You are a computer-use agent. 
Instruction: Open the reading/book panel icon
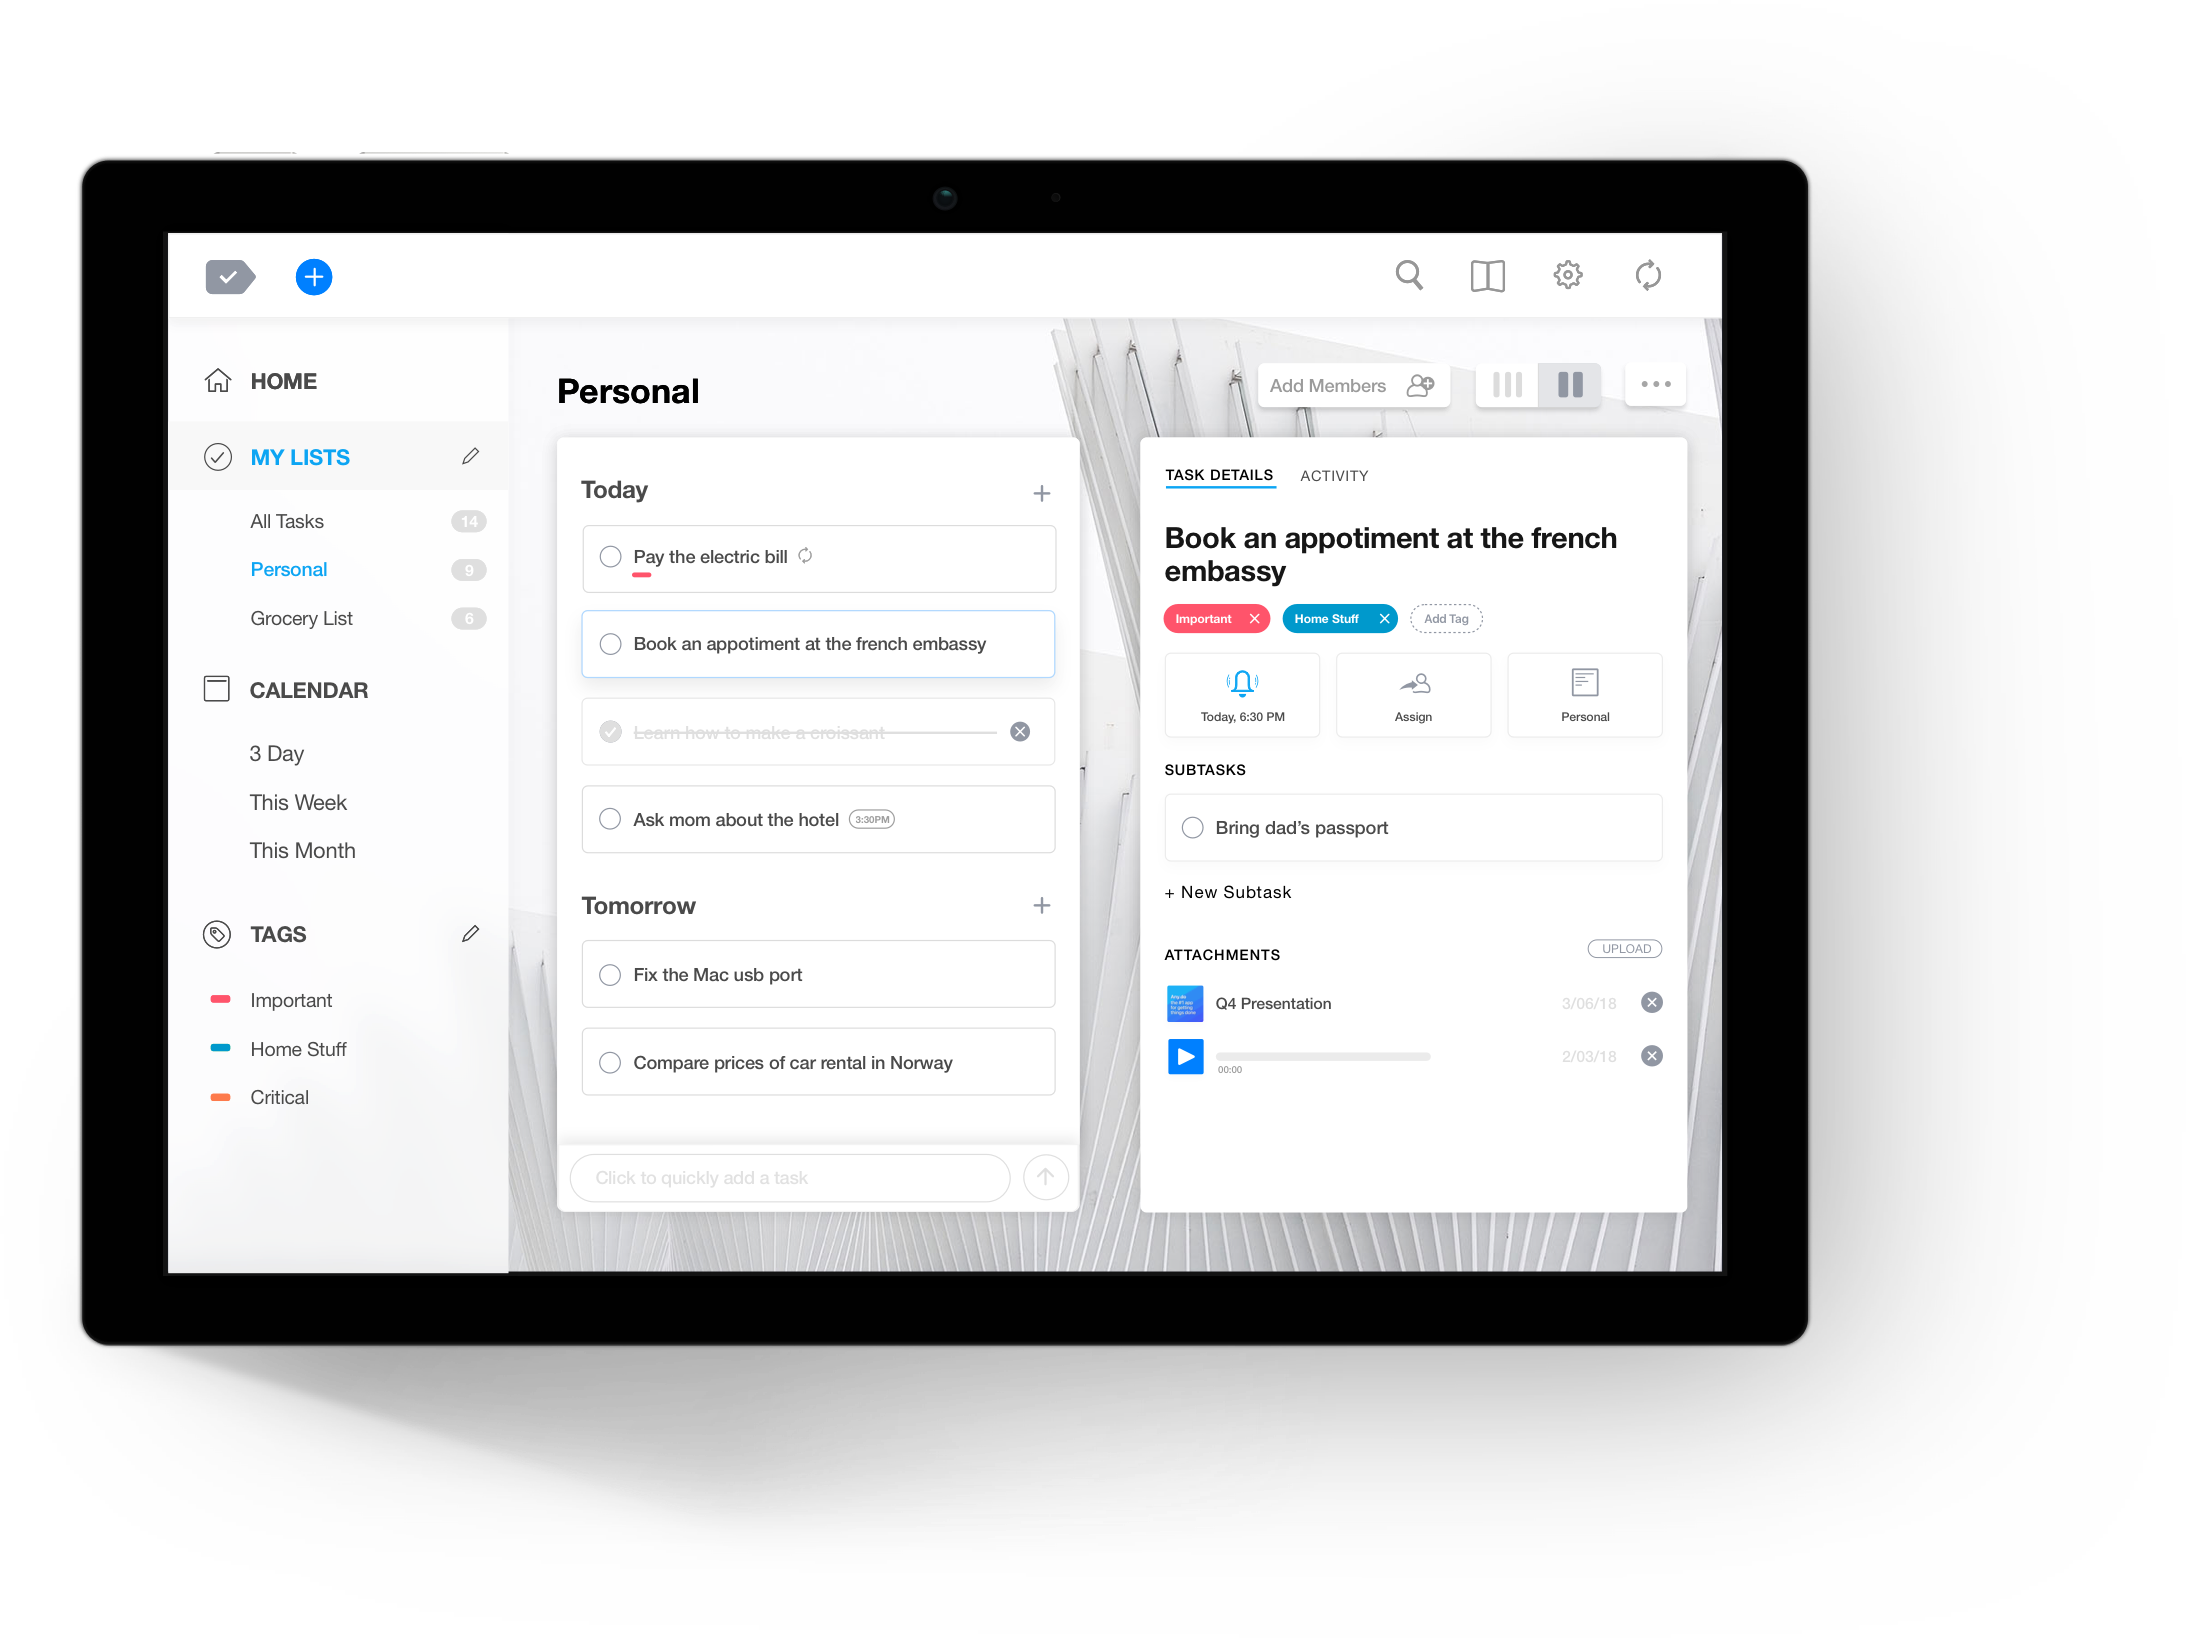click(1486, 275)
